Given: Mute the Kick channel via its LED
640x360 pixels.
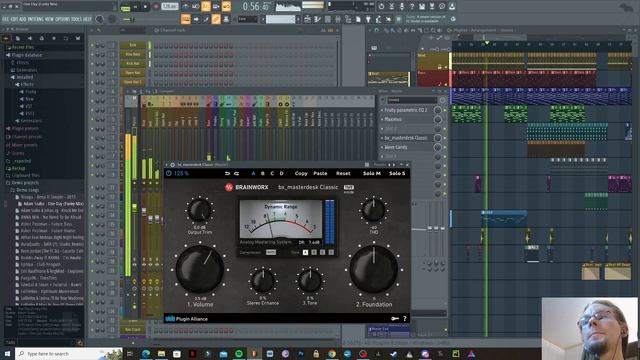Looking at the screenshot, I should [x=92, y=45].
